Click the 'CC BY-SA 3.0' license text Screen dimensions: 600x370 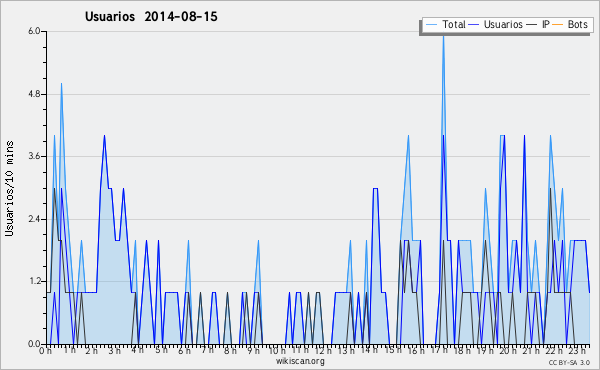(569, 362)
